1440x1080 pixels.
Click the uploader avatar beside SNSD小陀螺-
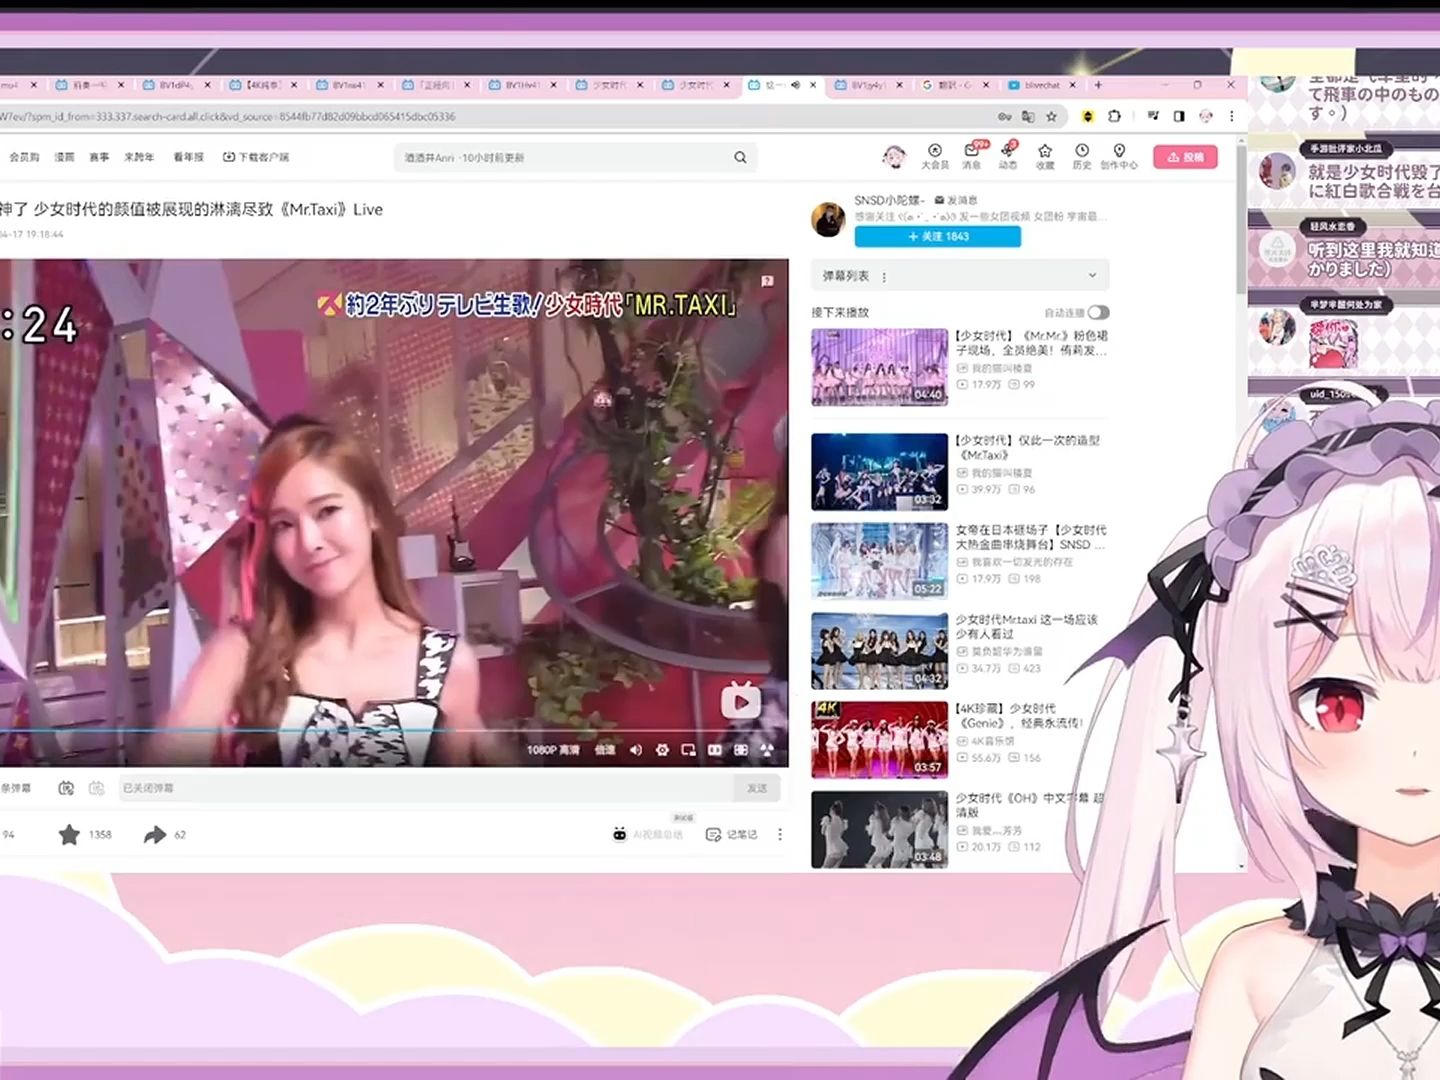828,219
